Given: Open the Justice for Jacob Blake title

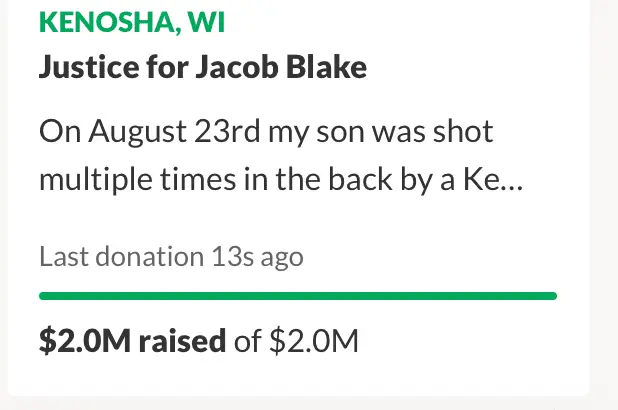Looking at the screenshot, I should coord(203,69).
